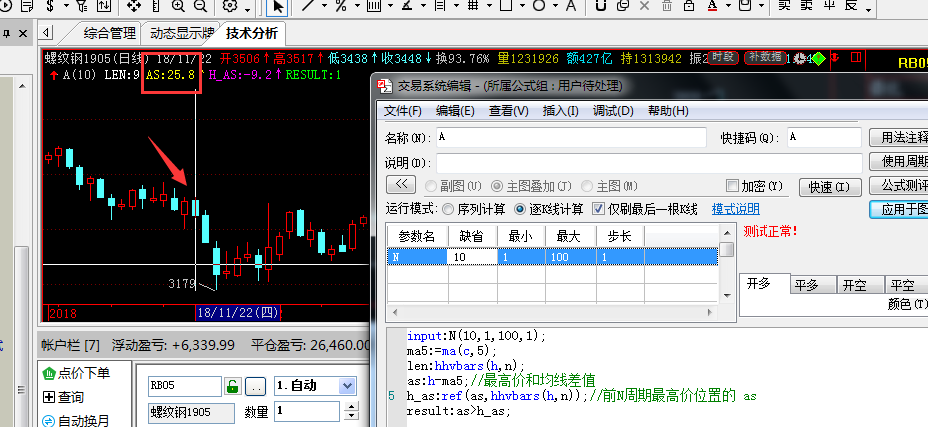
Task: Click the clock icon in chart header
Action: coord(801,58)
